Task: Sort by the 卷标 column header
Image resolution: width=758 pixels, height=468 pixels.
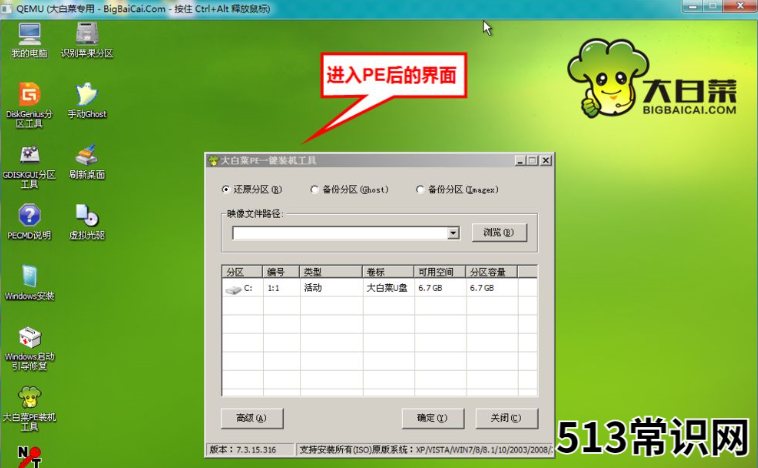Action: pos(388,272)
